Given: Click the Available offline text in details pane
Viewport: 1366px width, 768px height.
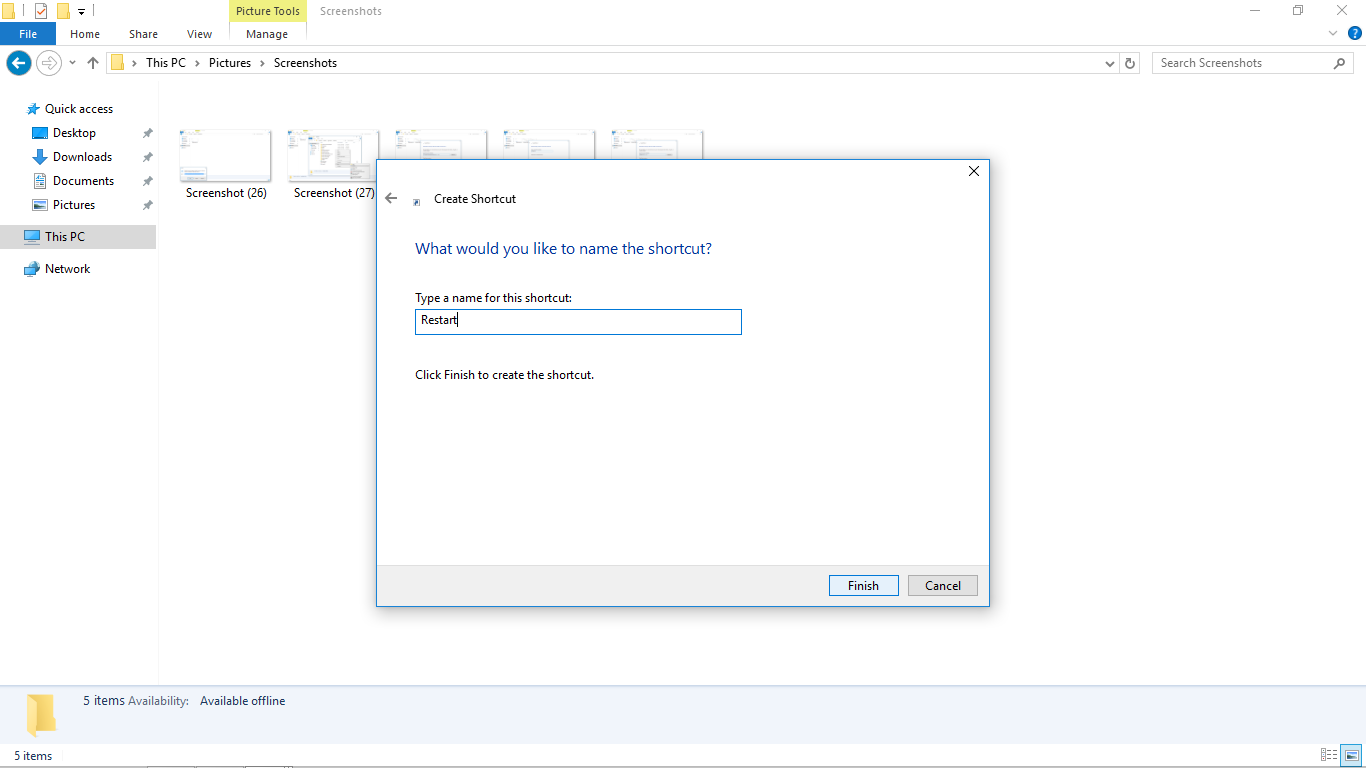Looking at the screenshot, I should (242, 701).
